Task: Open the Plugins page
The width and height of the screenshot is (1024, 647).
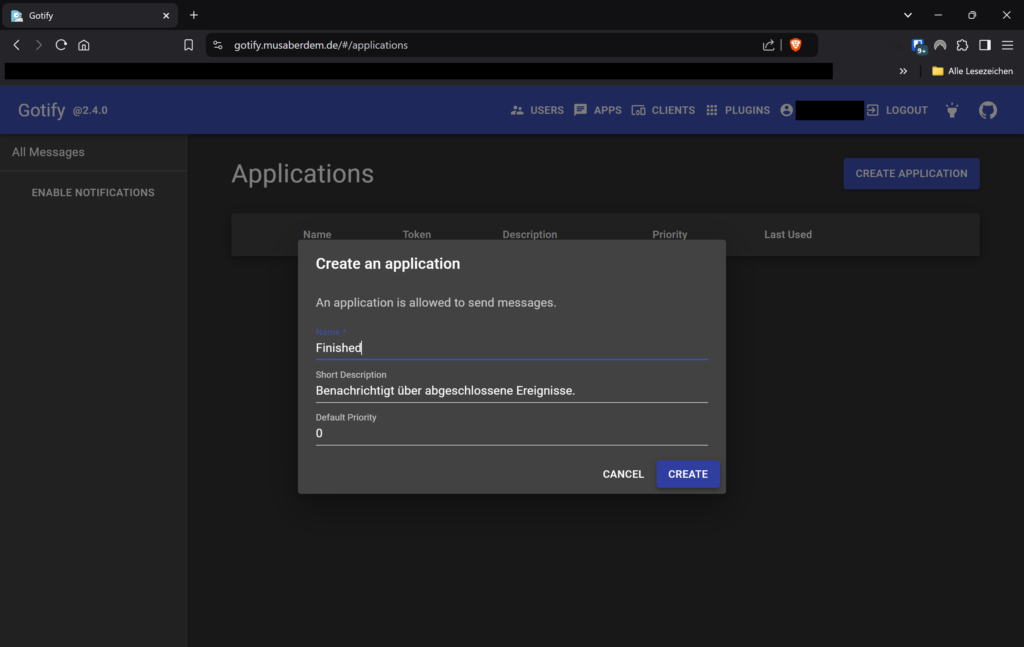Action: click(737, 110)
